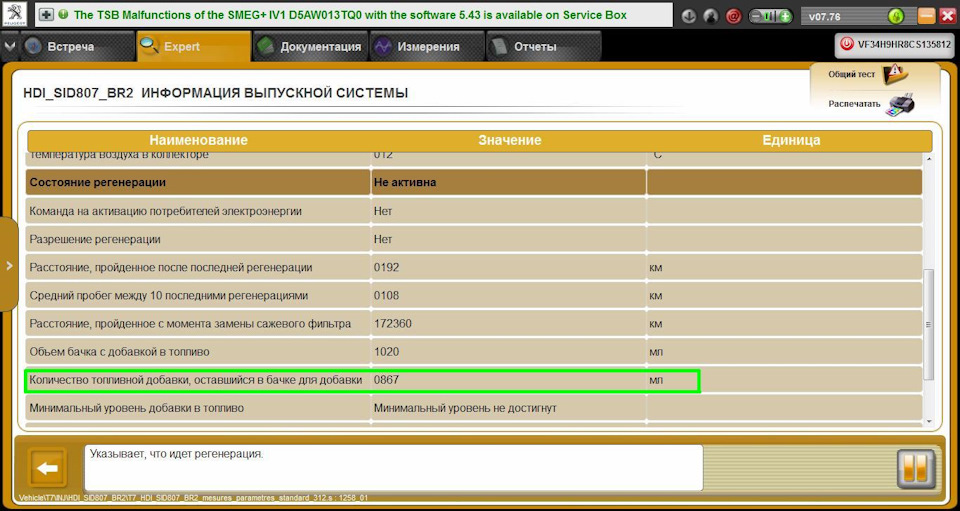Screen dimensions: 960x511
Task: Click the grey minus zoom-out button
Action: tap(757, 17)
